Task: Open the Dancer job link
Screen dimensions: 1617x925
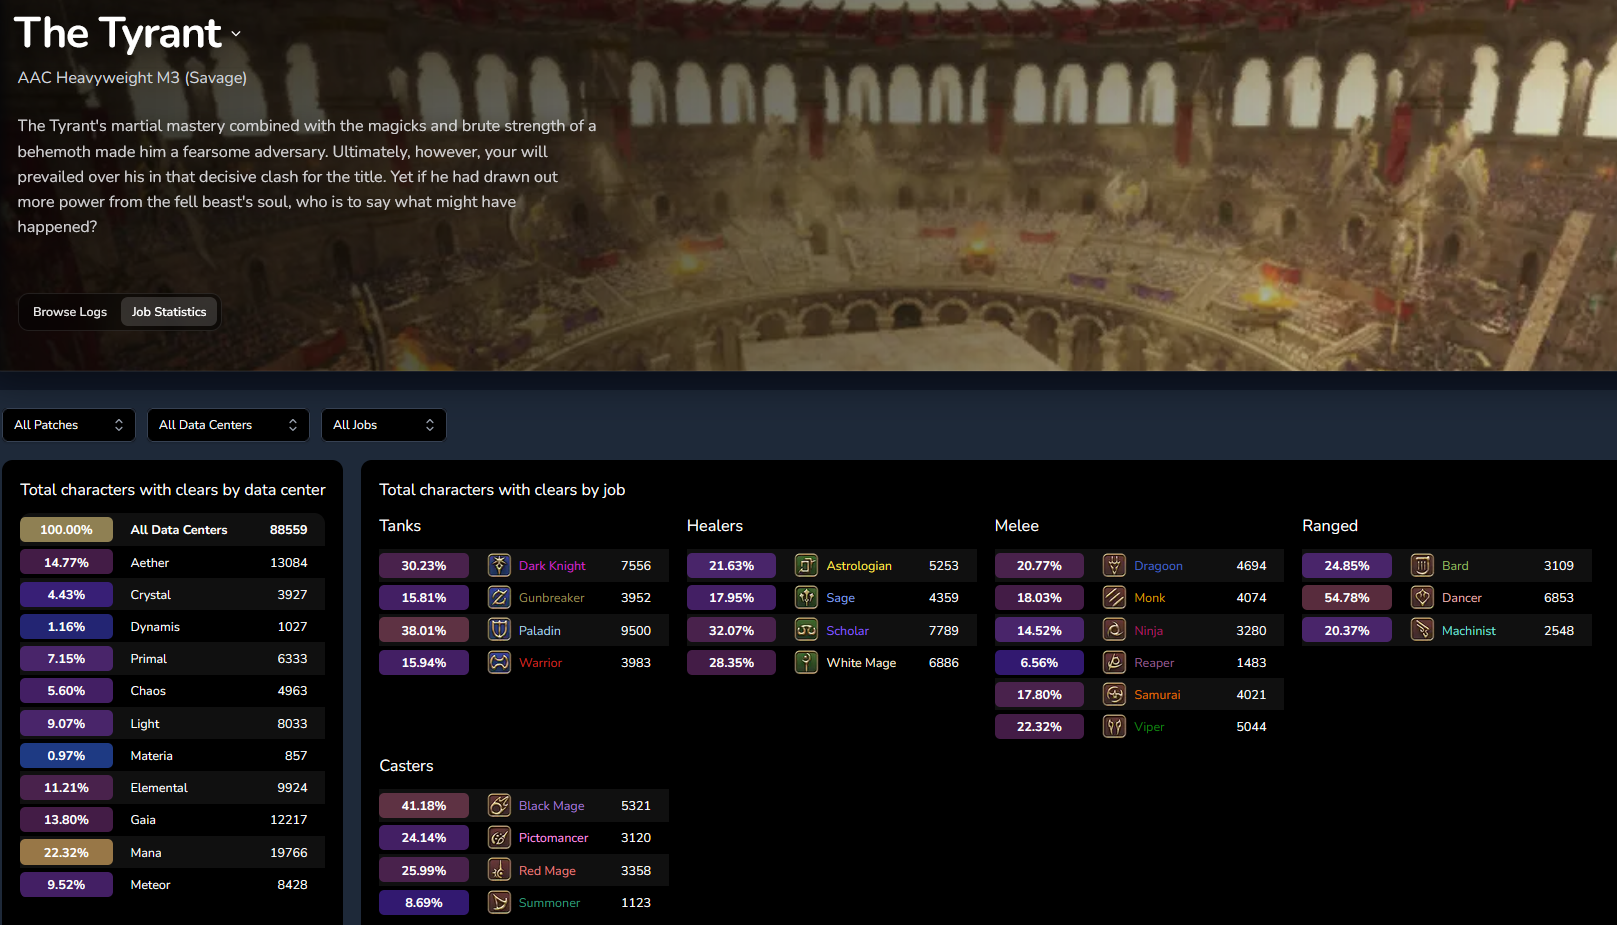Action: [1462, 598]
